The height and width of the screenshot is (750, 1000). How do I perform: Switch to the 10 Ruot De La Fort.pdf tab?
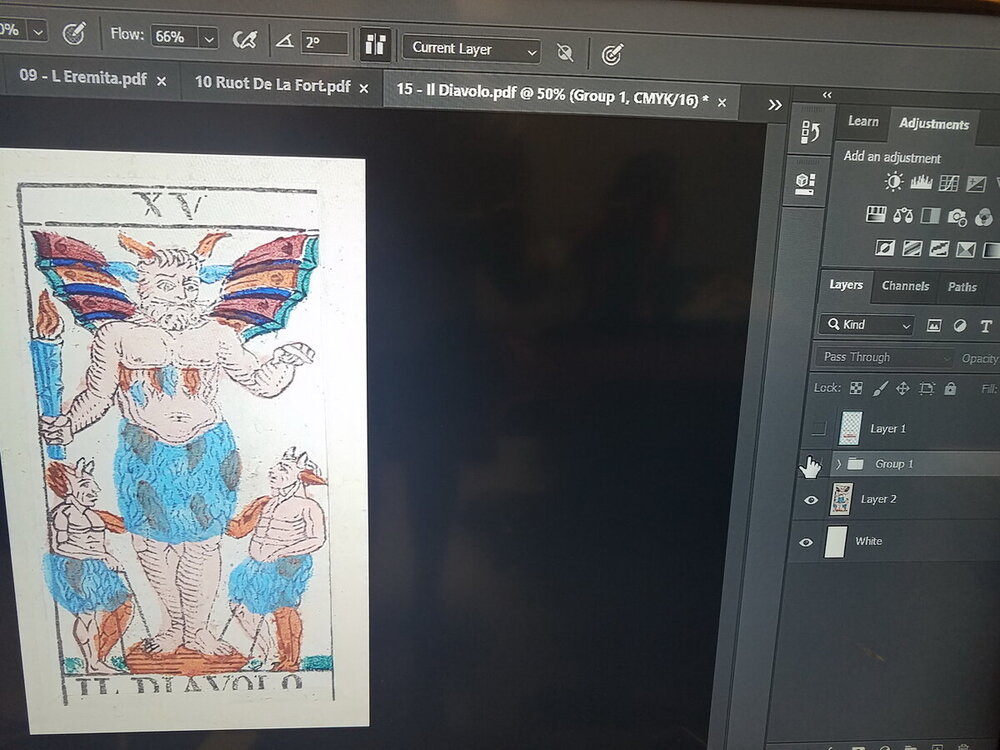[272, 86]
